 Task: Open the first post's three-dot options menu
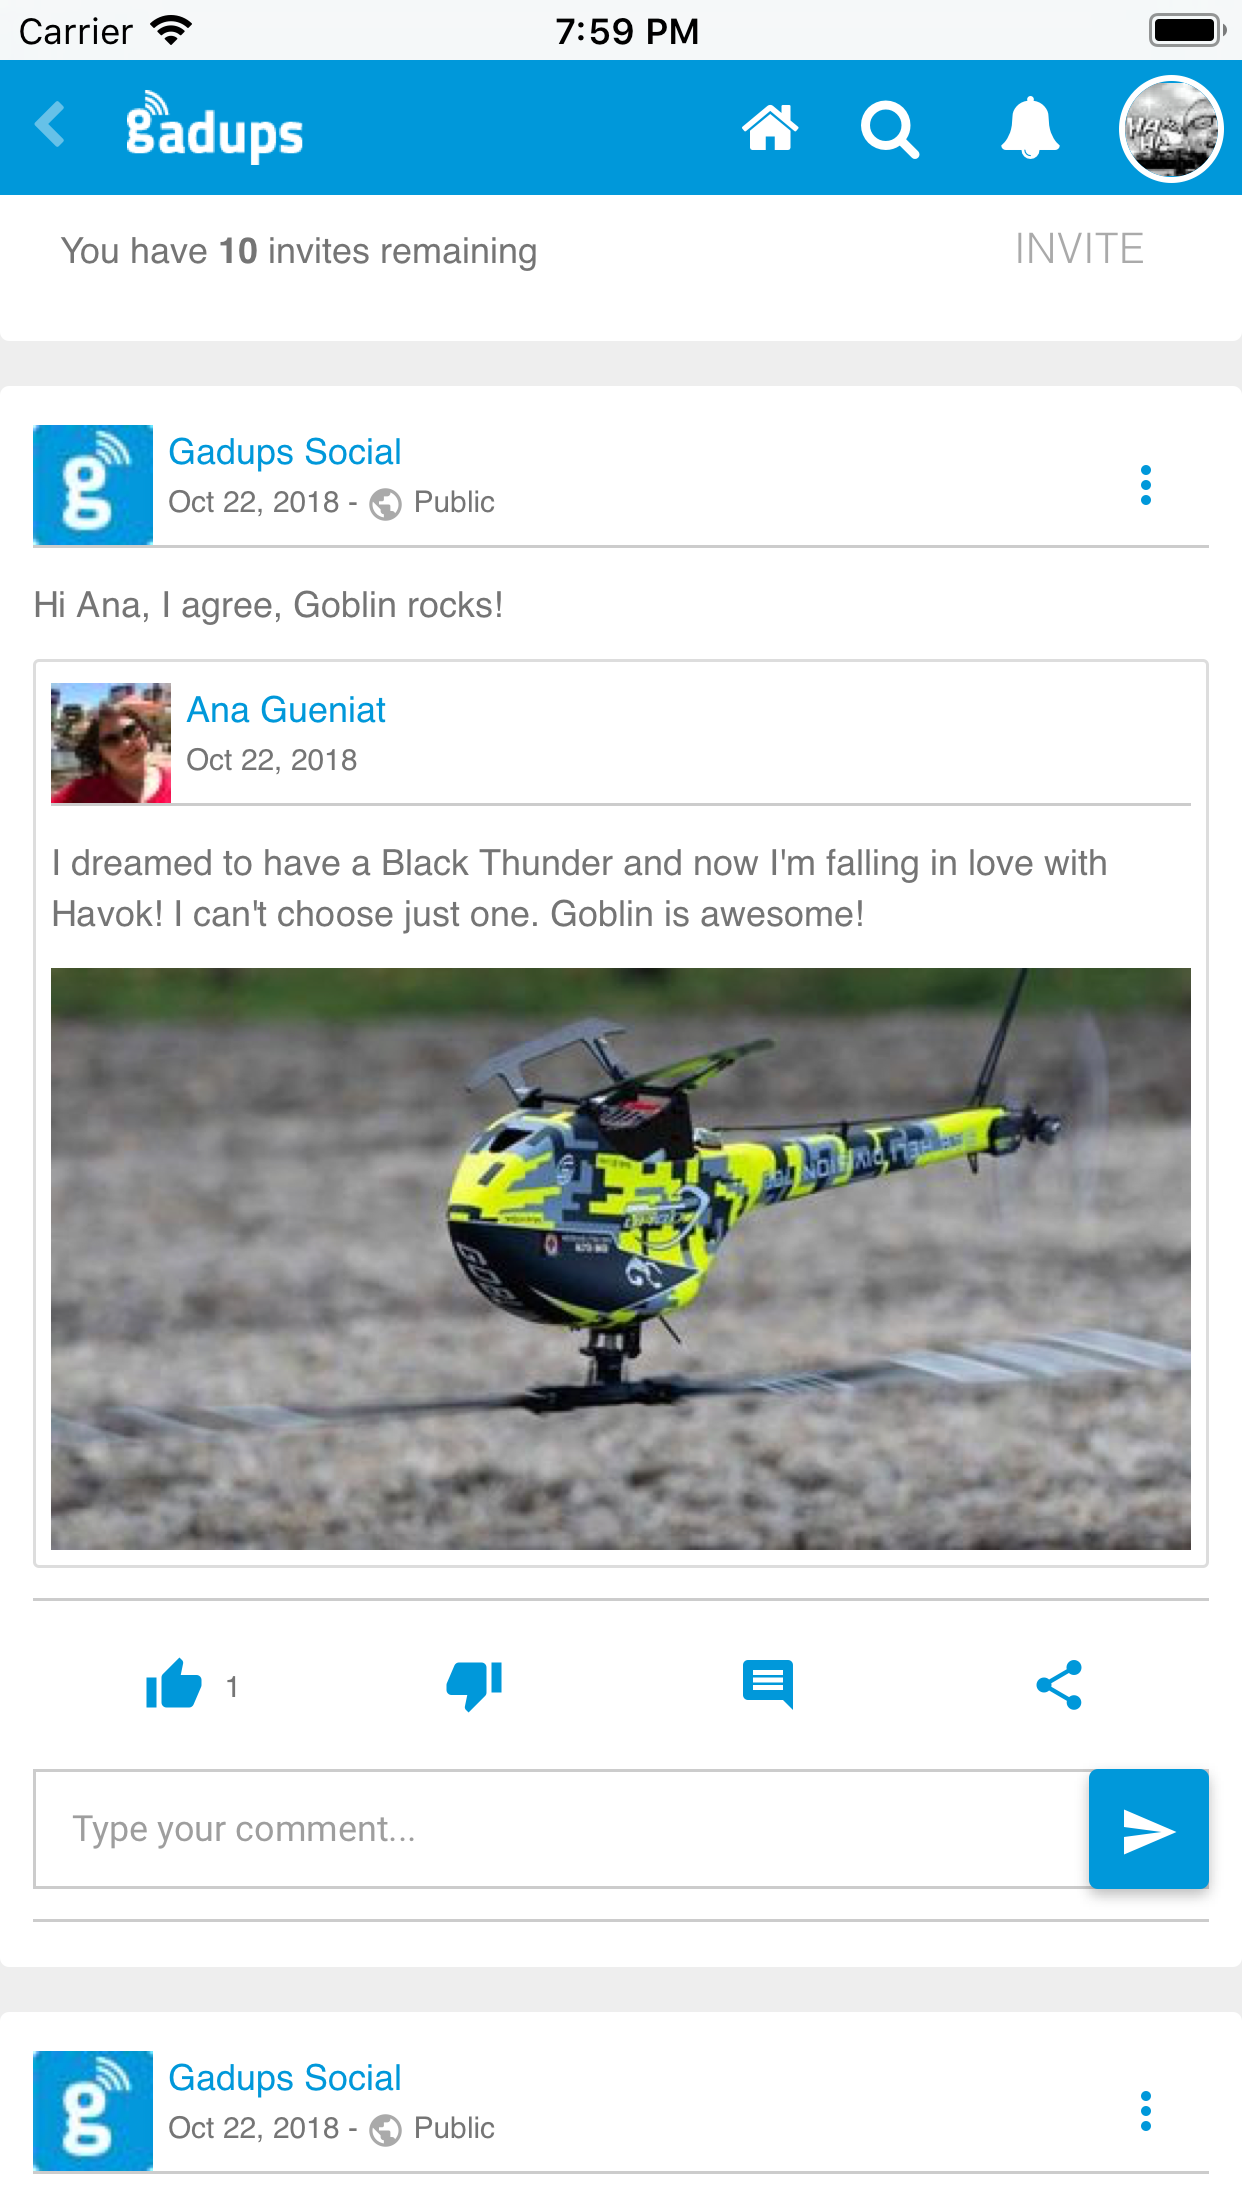click(1146, 485)
